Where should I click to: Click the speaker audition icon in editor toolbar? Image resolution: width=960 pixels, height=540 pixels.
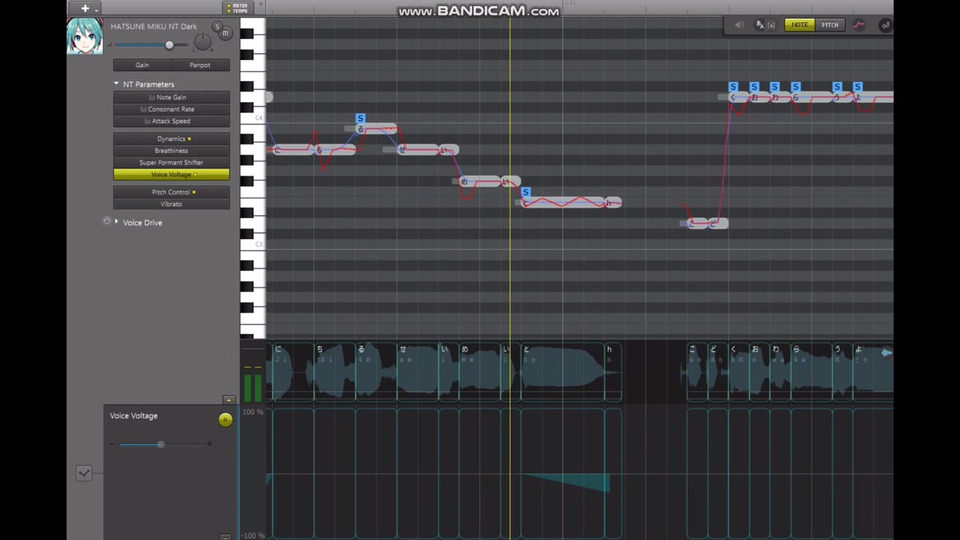point(739,25)
